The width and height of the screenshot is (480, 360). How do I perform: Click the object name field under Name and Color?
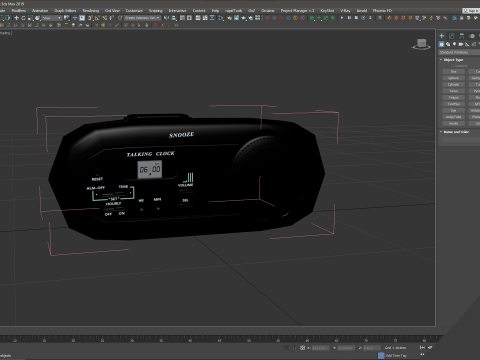[x=461, y=140]
